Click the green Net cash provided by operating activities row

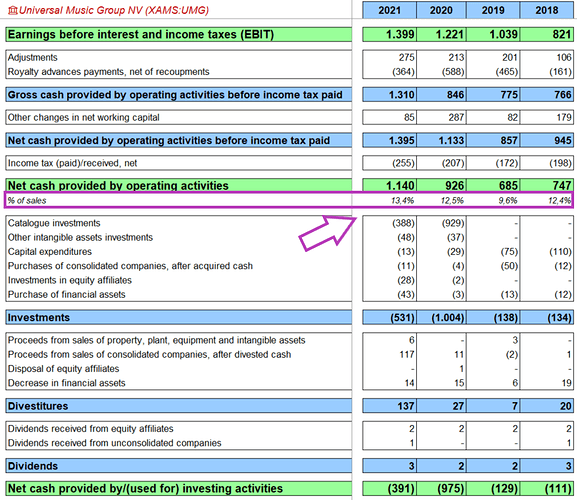tap(178, 185)
